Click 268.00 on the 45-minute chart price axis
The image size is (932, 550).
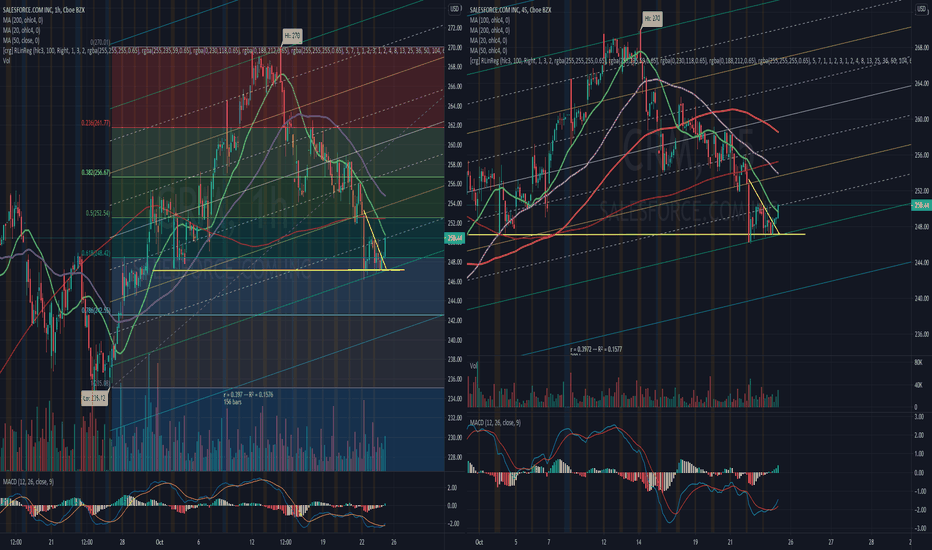922,48
